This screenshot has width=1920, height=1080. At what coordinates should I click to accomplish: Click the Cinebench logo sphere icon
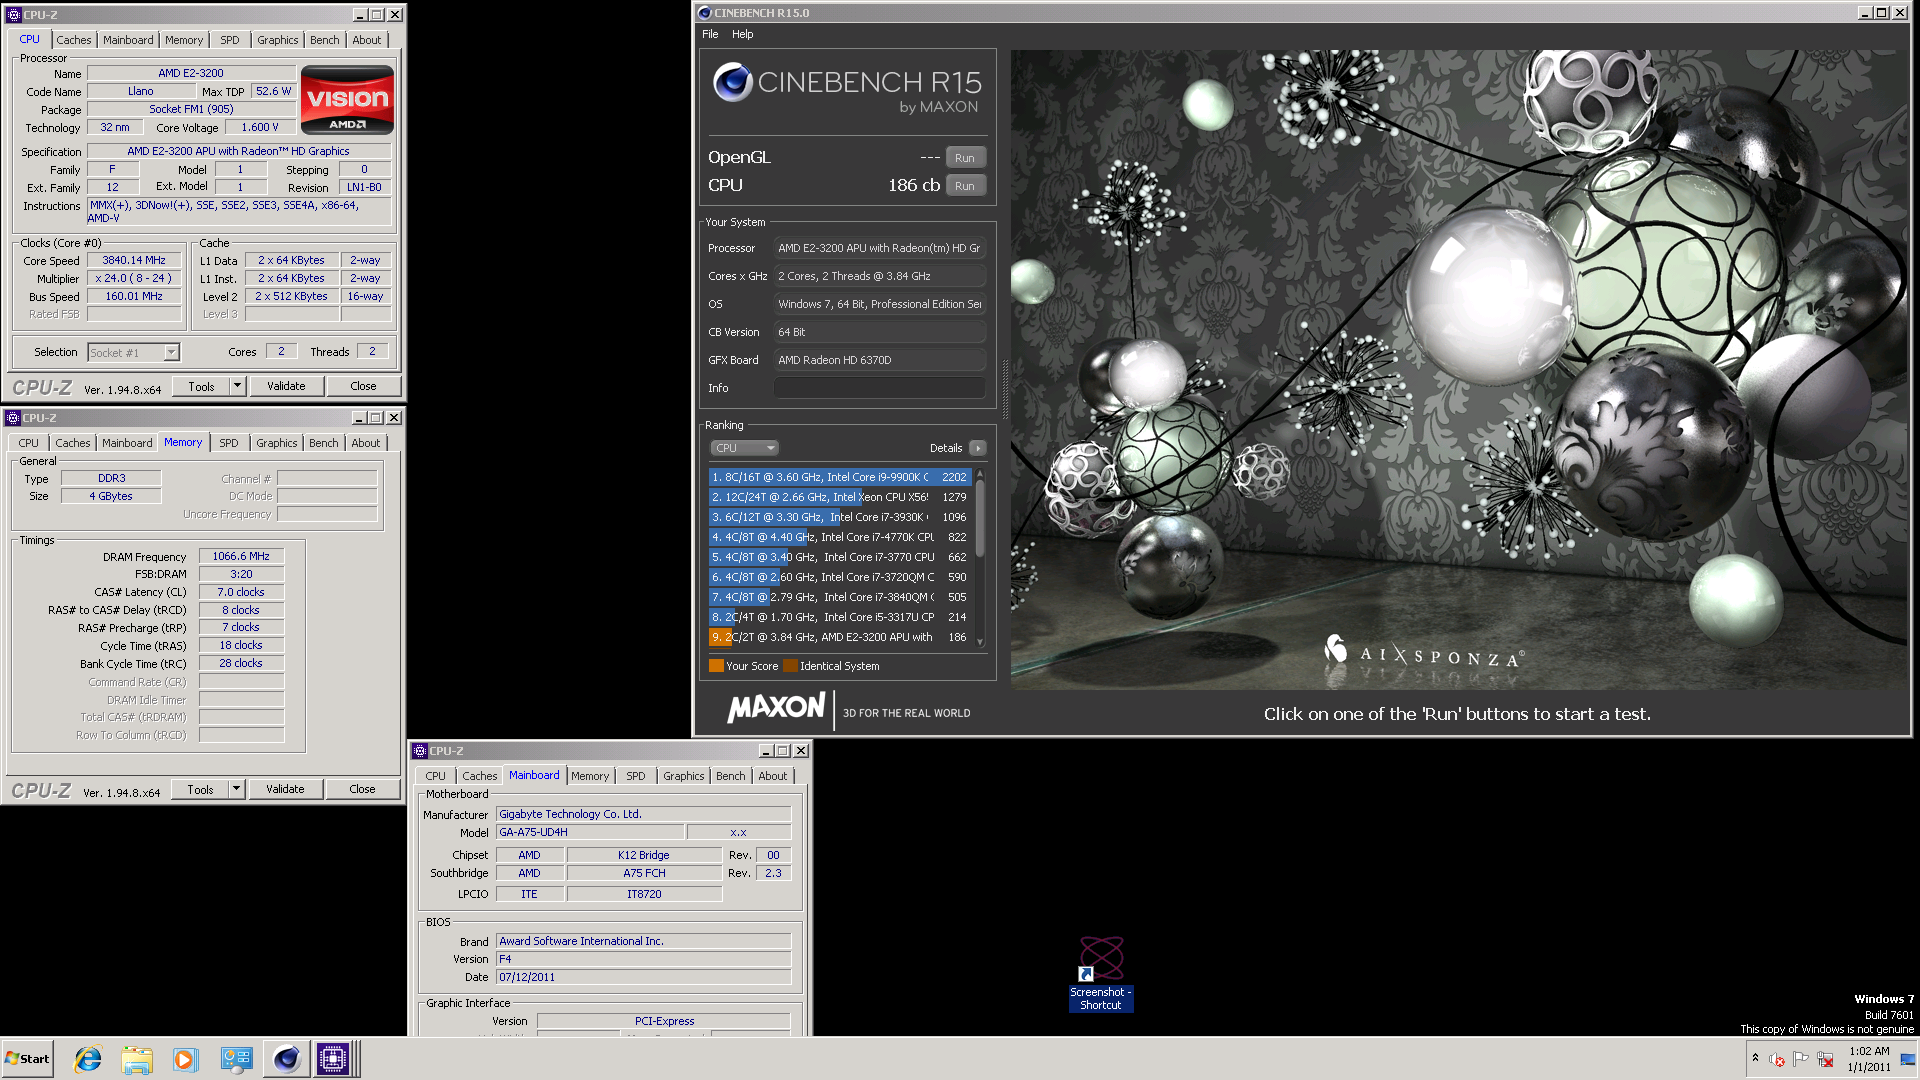click(732, 82)
